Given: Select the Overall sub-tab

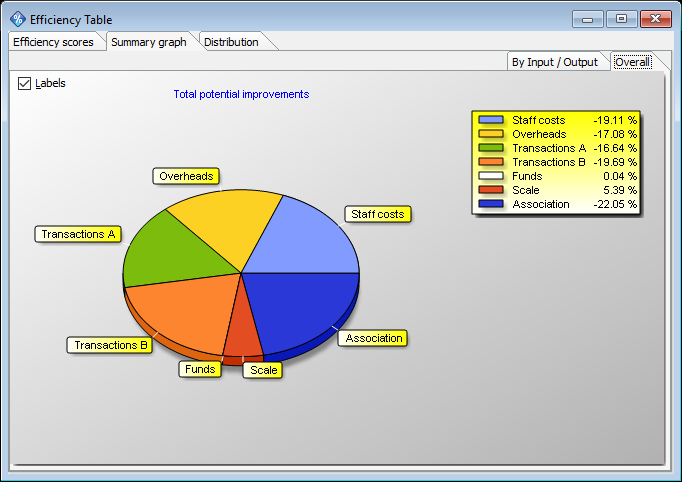Looking at the screenshot, I should click(632, 62).
